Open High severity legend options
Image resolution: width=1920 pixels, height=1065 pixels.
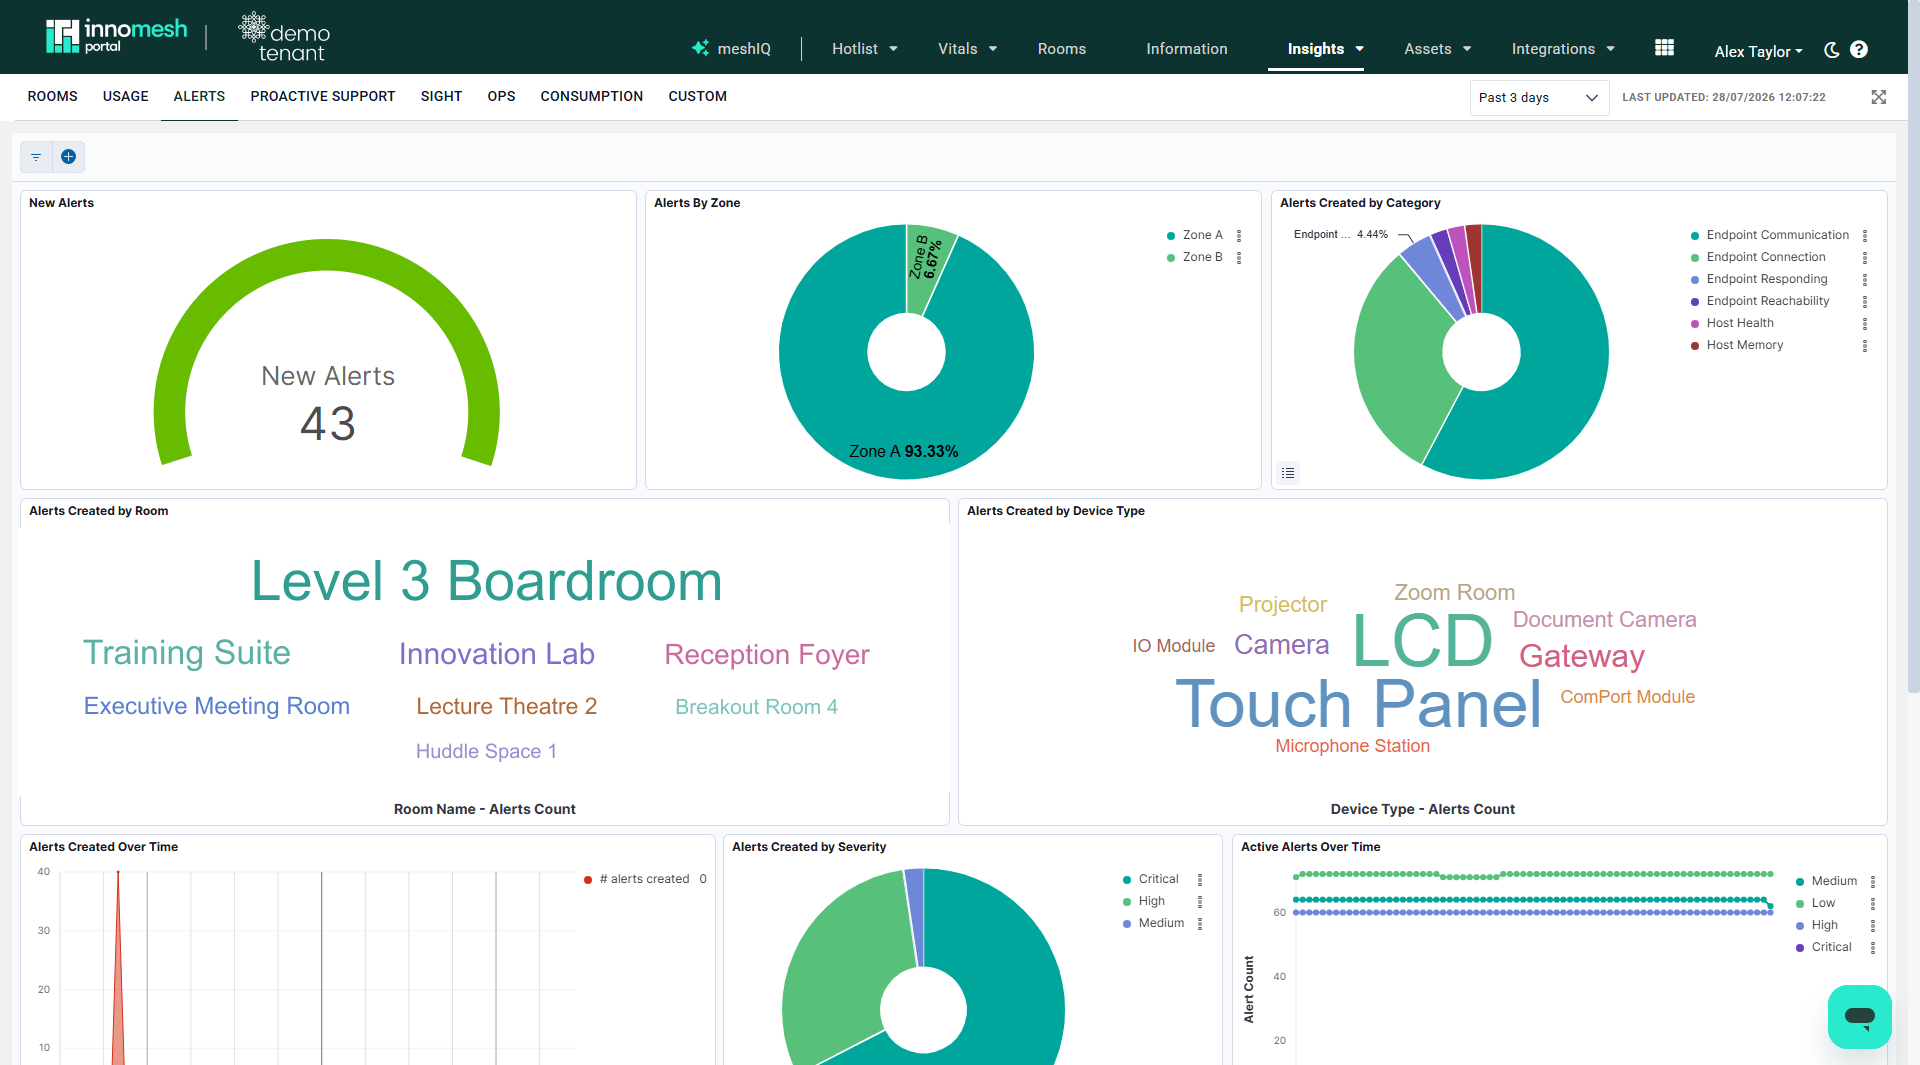tap(1200, 902)
